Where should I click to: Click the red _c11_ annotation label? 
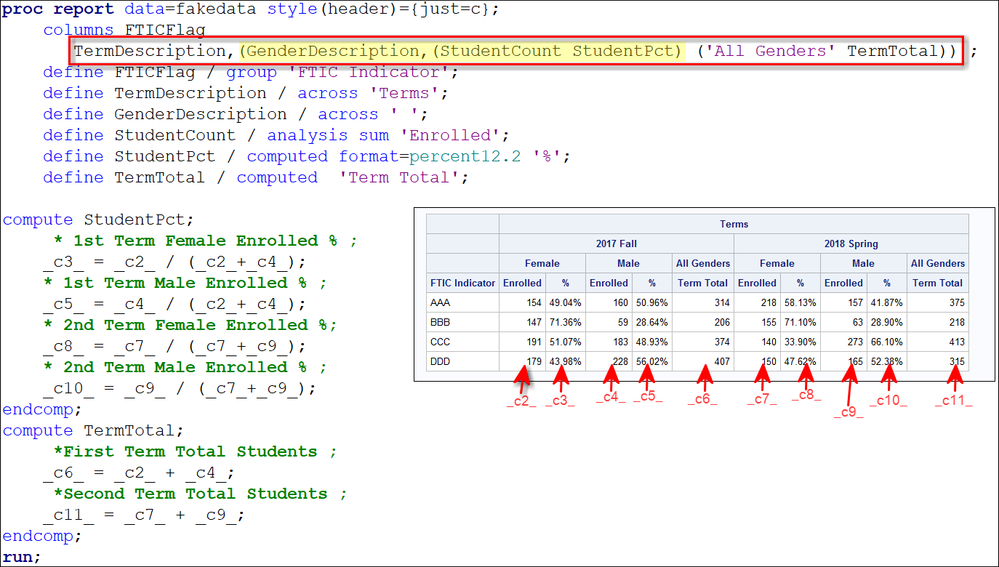tap(953, 401)
